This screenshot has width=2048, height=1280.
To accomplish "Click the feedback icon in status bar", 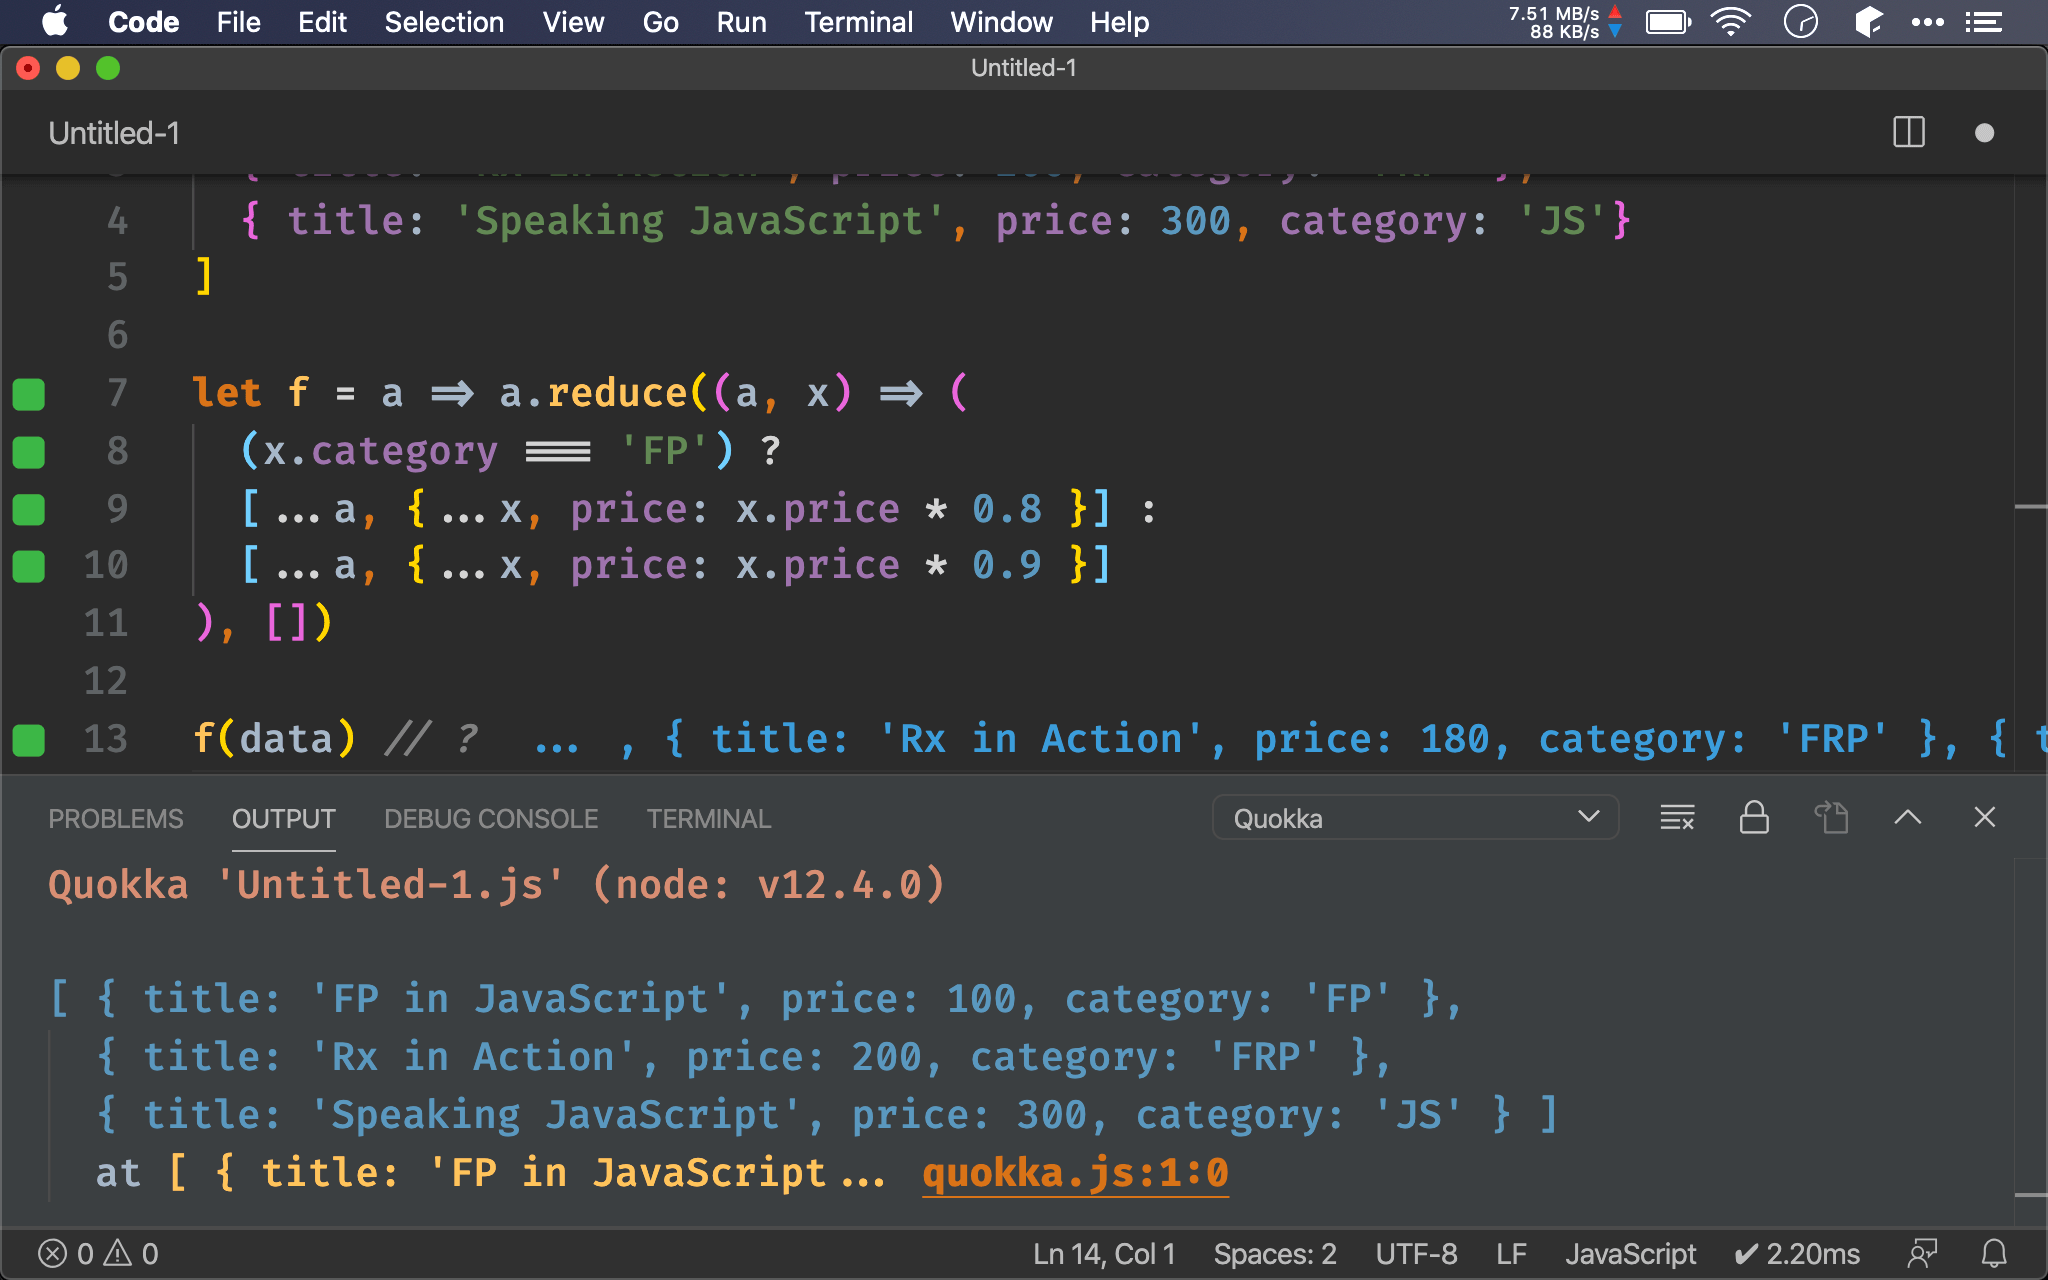I will click(x=1922, y=1254).
